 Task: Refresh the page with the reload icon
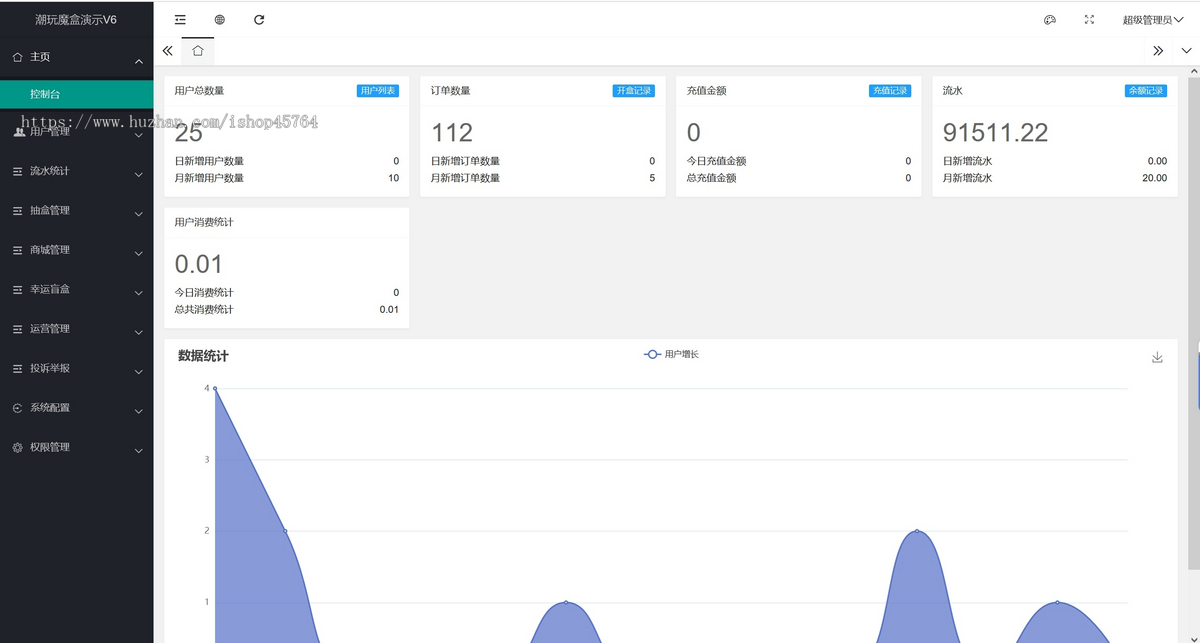coord(259,19)
